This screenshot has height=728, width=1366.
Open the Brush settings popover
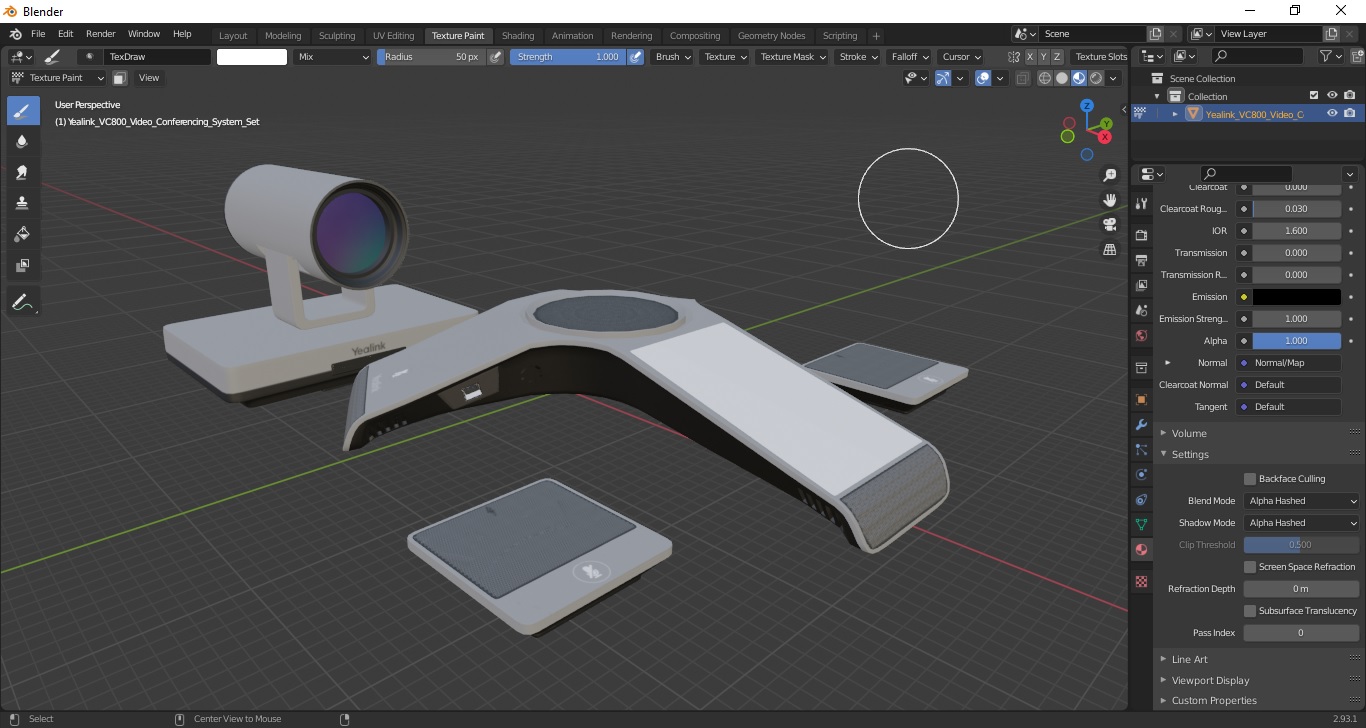[x=672, y=57]
